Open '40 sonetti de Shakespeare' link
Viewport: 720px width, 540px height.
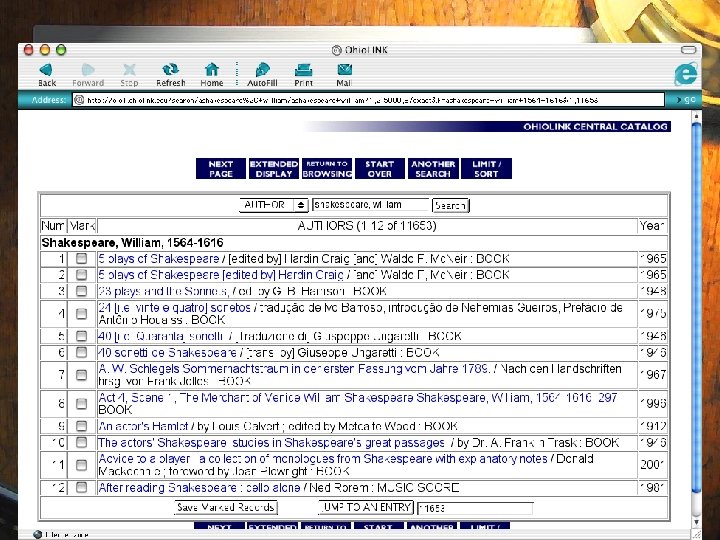(x=167, y=353)
